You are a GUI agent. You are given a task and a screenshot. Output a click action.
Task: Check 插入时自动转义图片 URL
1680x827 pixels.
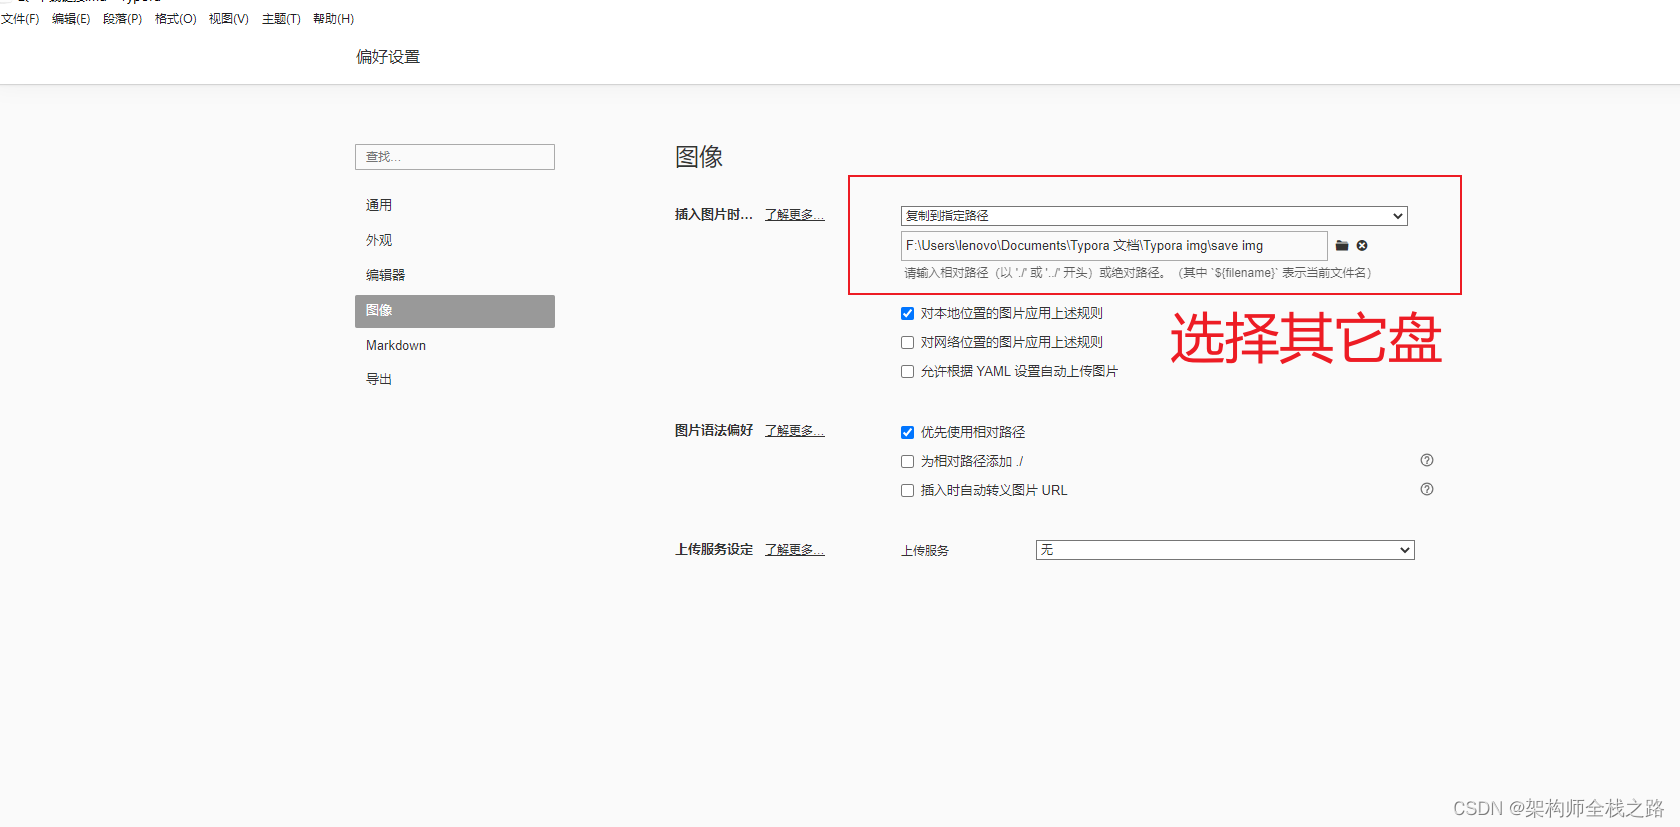point(907,491)
